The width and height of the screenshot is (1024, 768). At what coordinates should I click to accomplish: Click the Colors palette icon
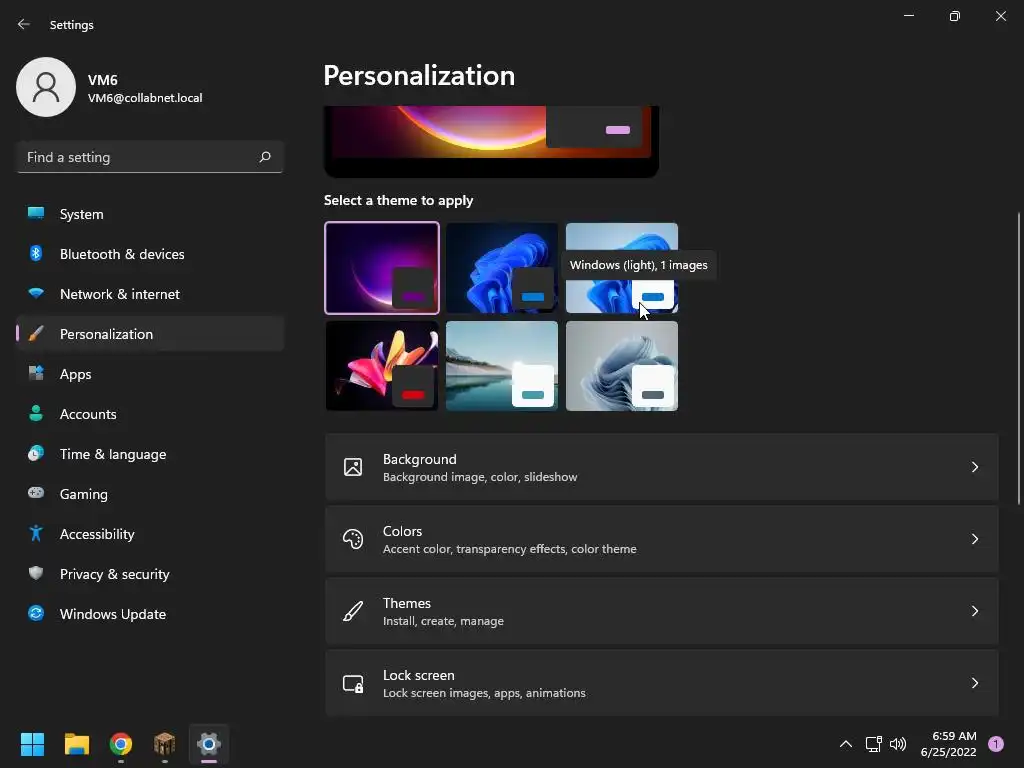(353, 539)
